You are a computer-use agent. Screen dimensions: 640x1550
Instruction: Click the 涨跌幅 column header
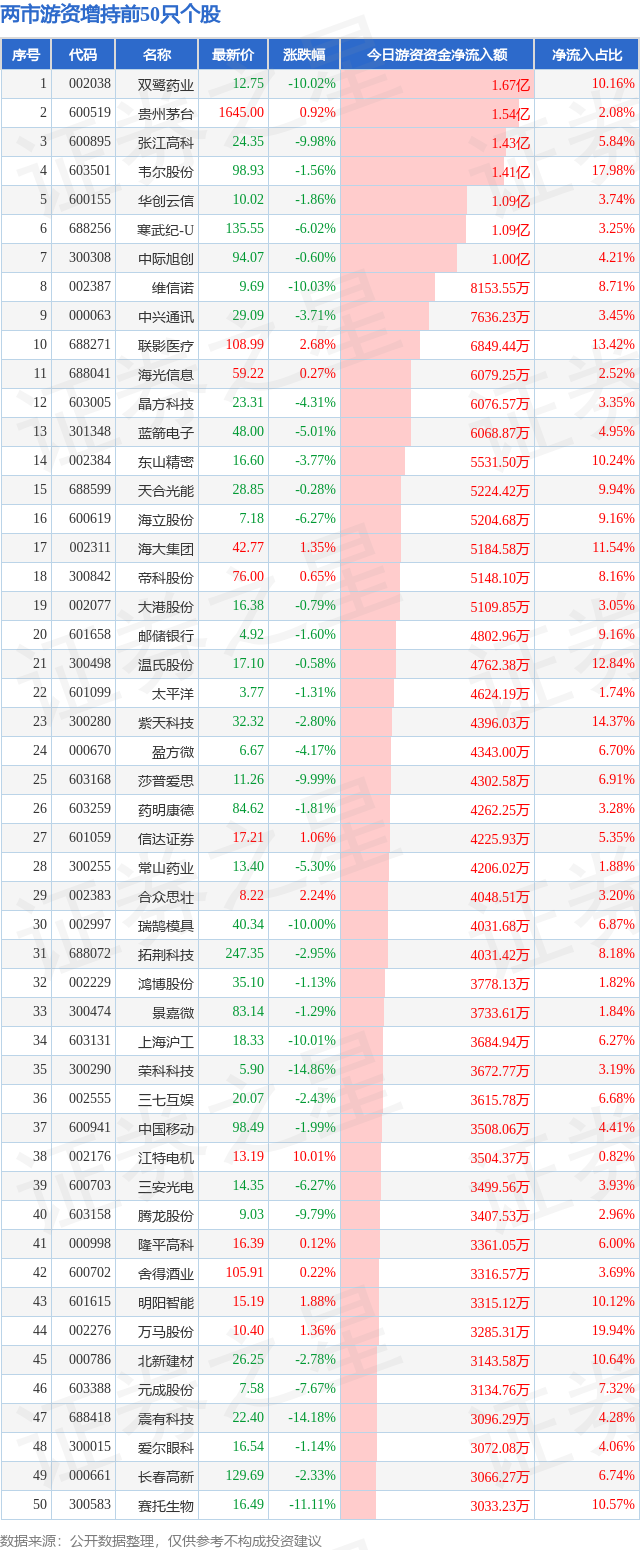pos(304,55)
